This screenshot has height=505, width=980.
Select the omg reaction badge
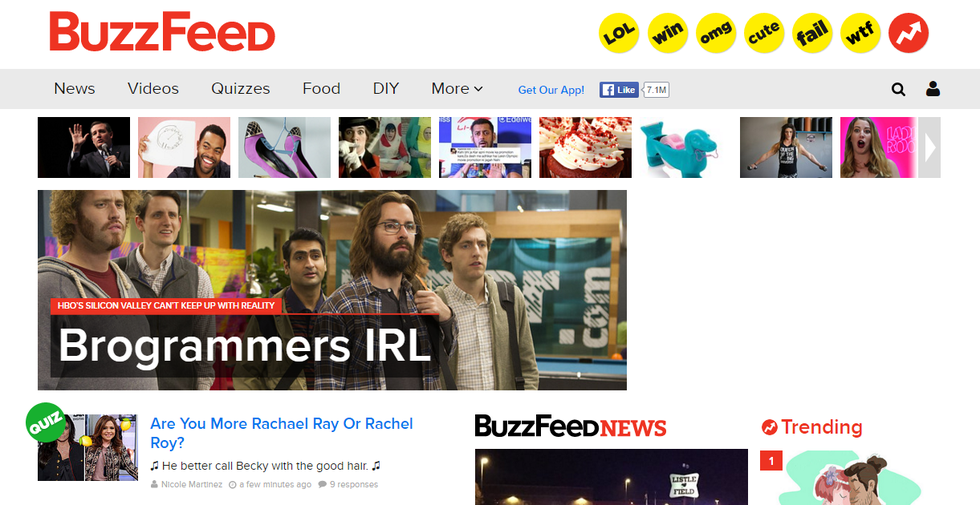pos(716,32)
